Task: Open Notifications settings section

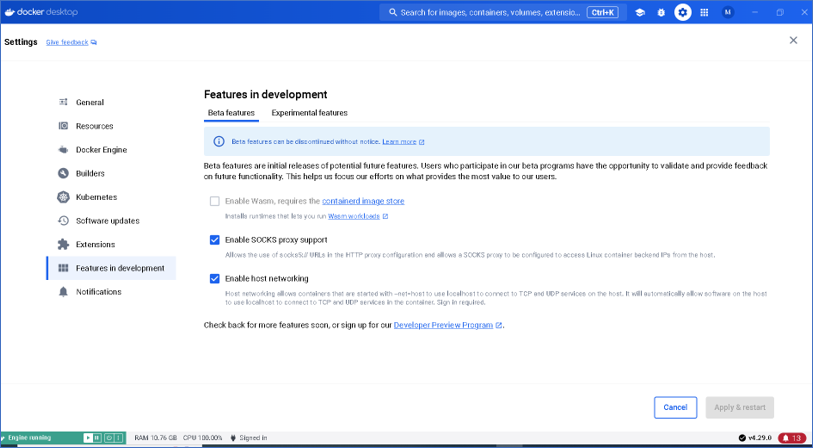Action: [x=111, y=292]
